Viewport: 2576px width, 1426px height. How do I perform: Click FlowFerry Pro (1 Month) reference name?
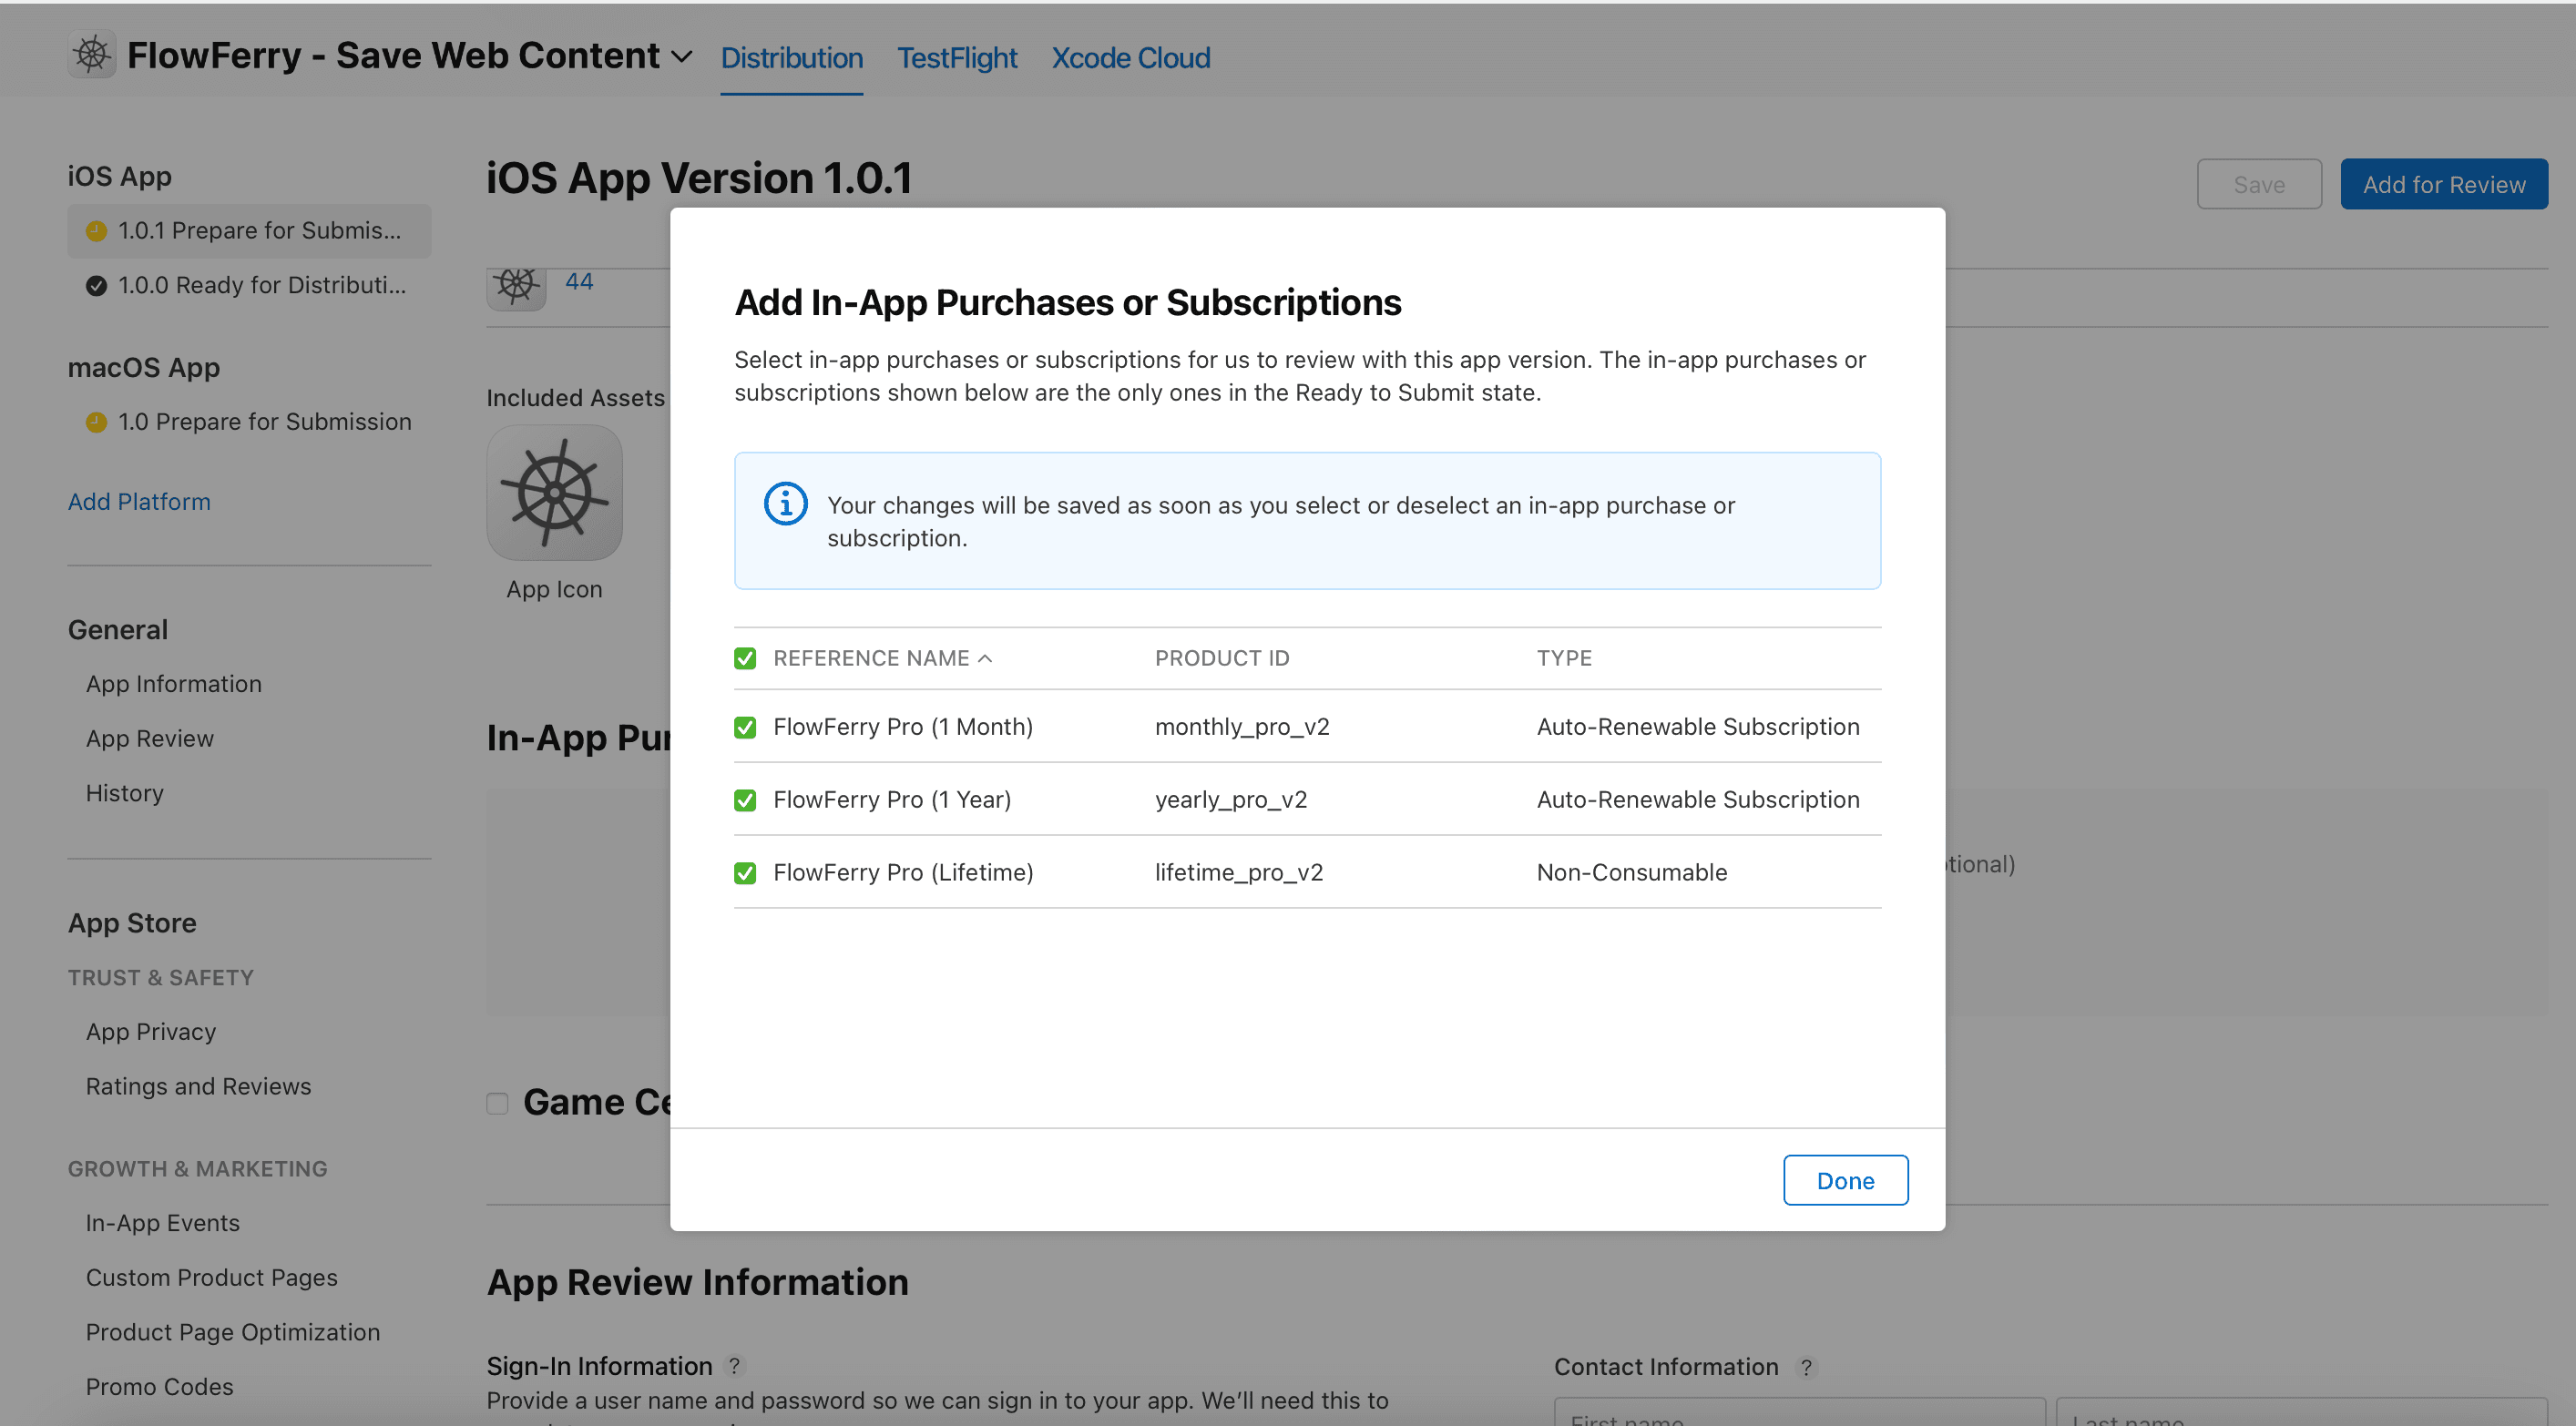[903, 727]
